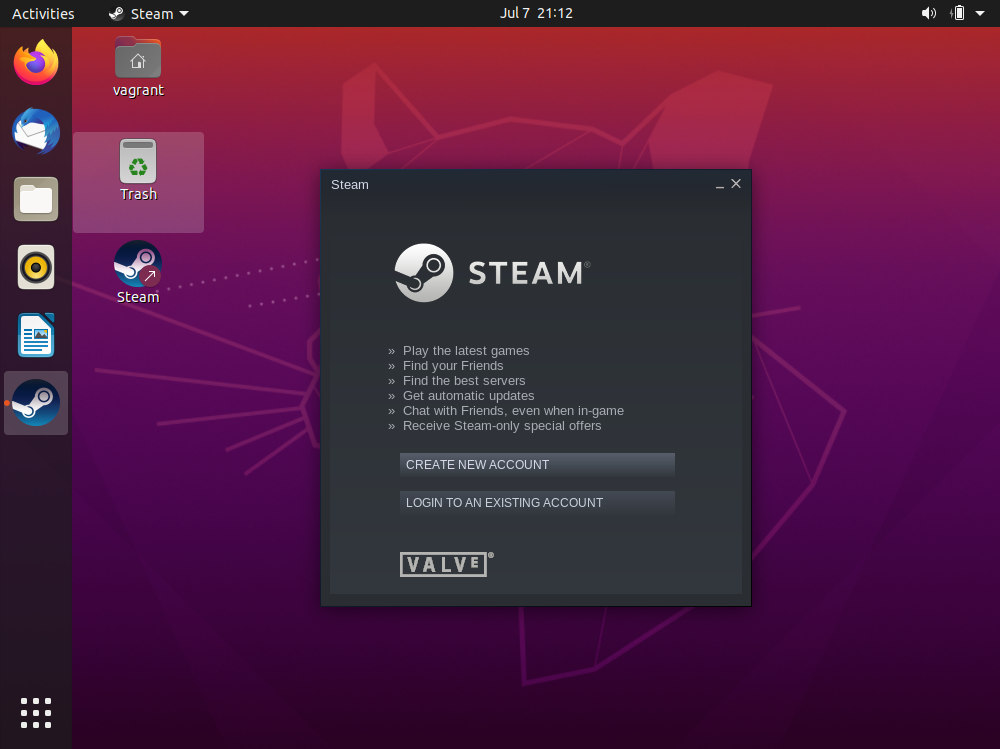This screenshot has height=749, width=1000.
Task: Launch the Thunderbird mail client
Action: (x=35, y=131)
